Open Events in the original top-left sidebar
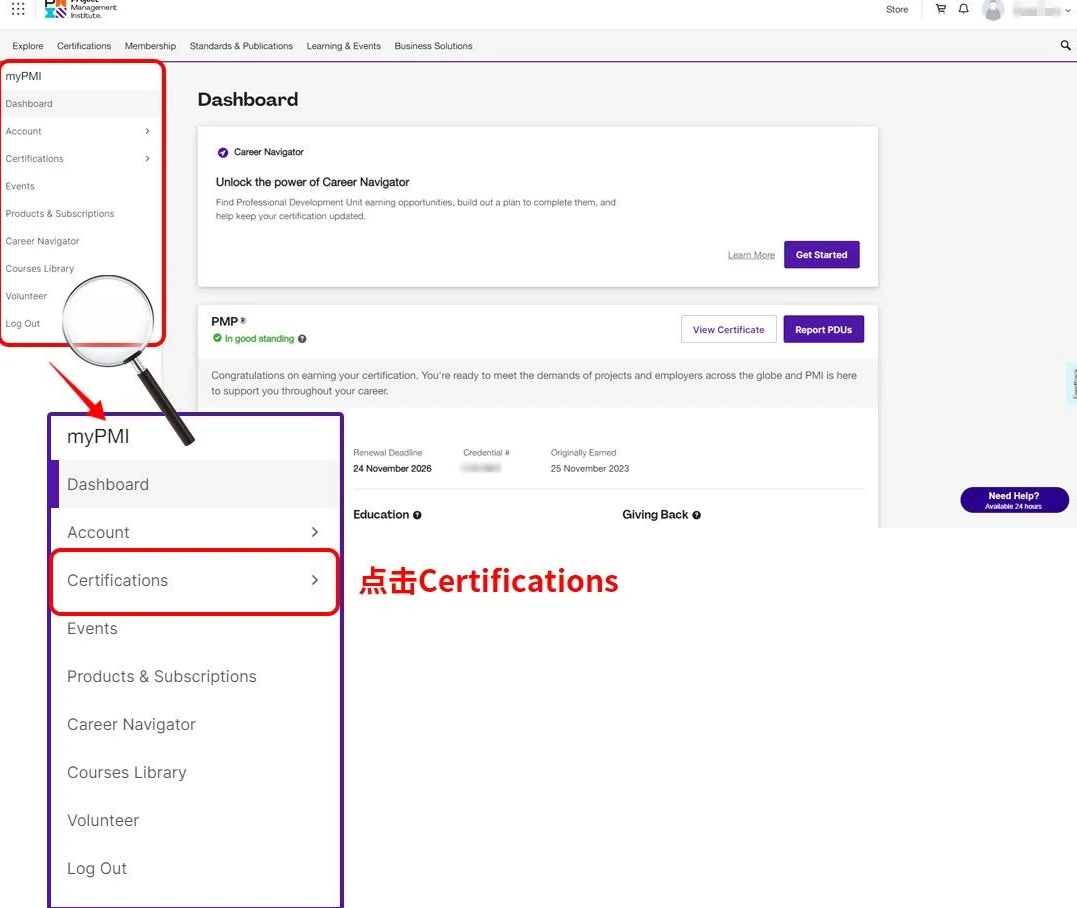This screenshot has width=1077, height=908. coord(20,186)
